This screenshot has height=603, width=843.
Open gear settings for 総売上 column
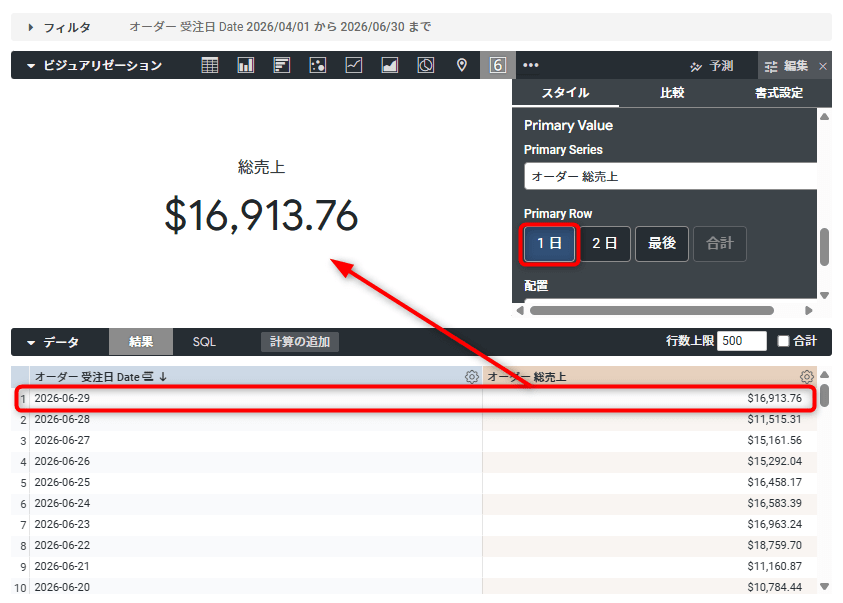point(806,377)
